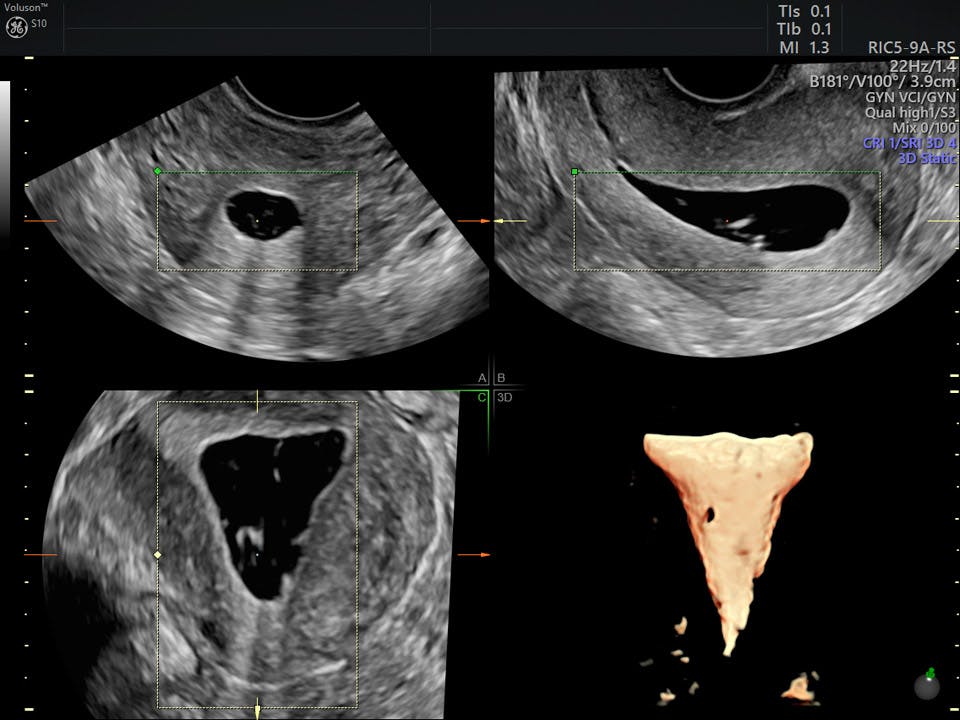Select green diamond ROI handle in plane A
Screen dimensions: 960x720
point(158,171)
